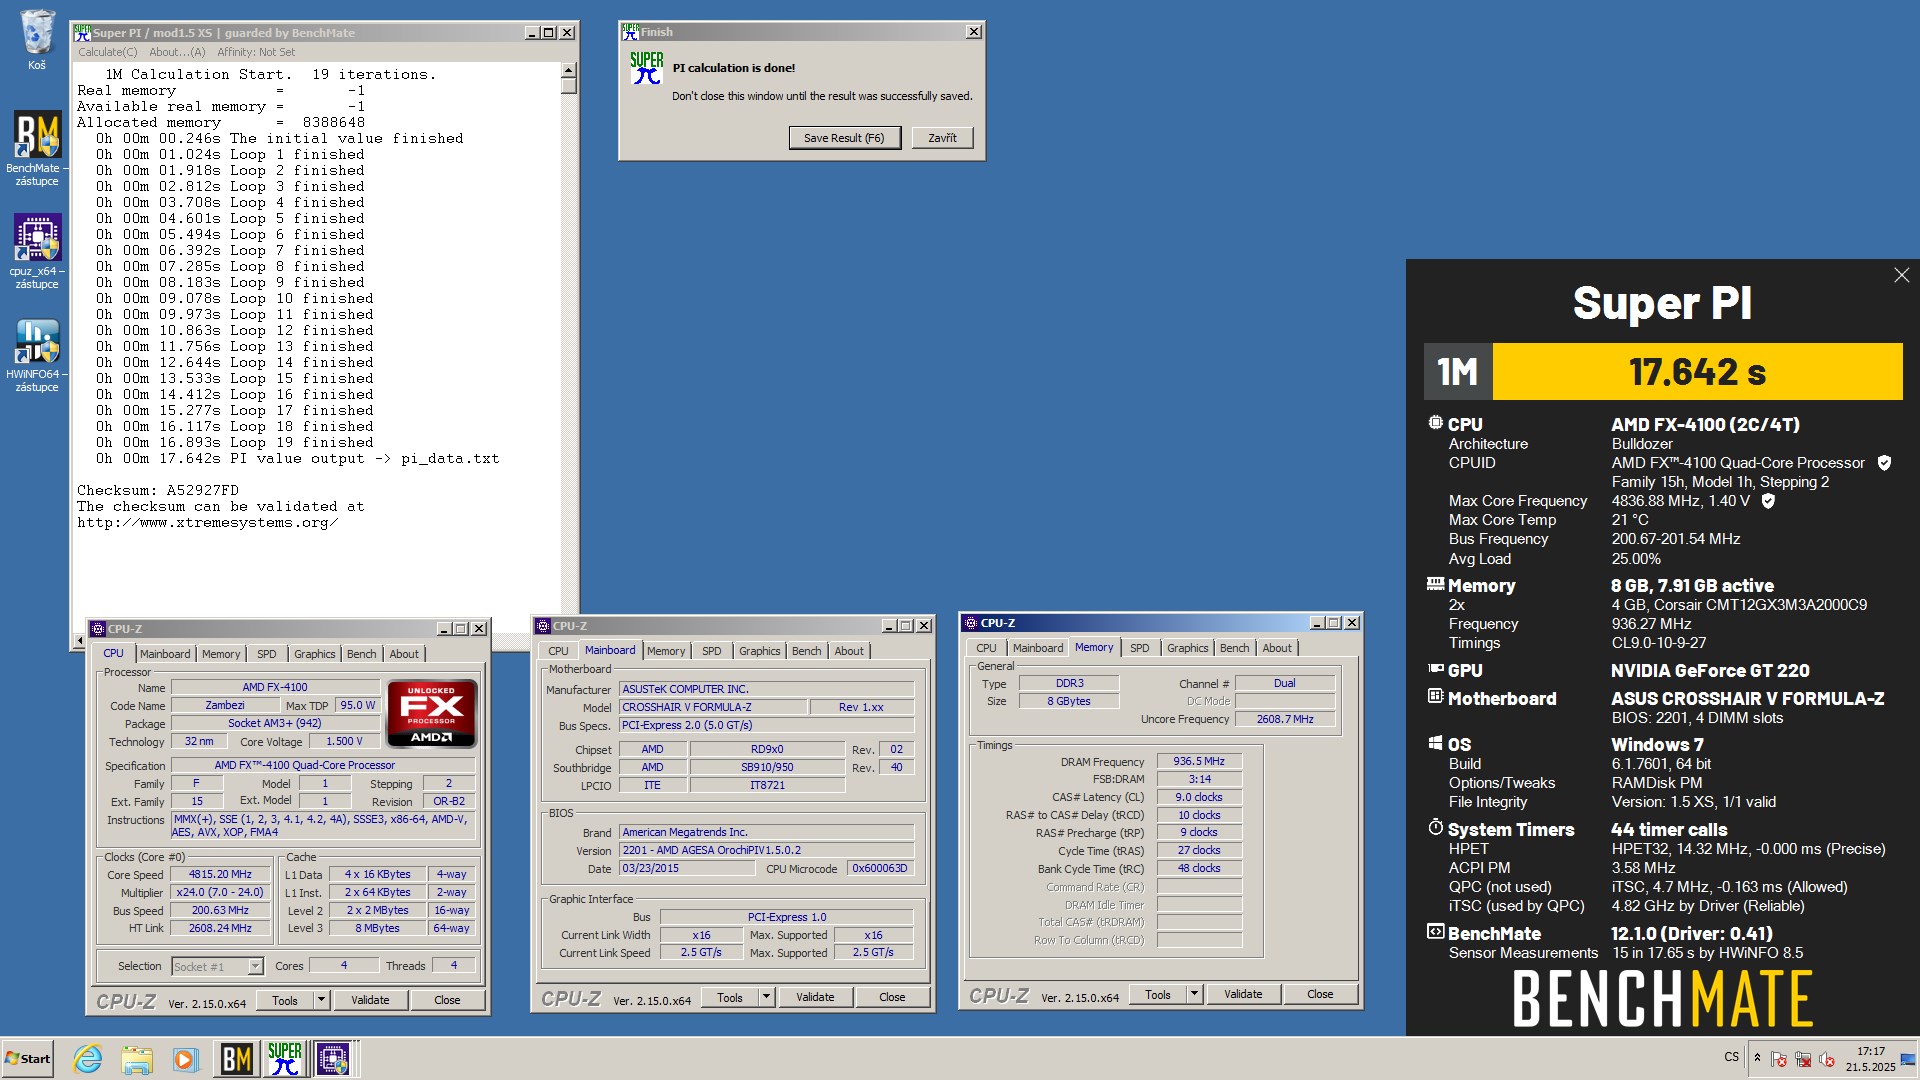Click the DRAM Frequency value 936.5 MHz
The height and width of the screenshot is (1080, 1920).
tap(1199, 761)
